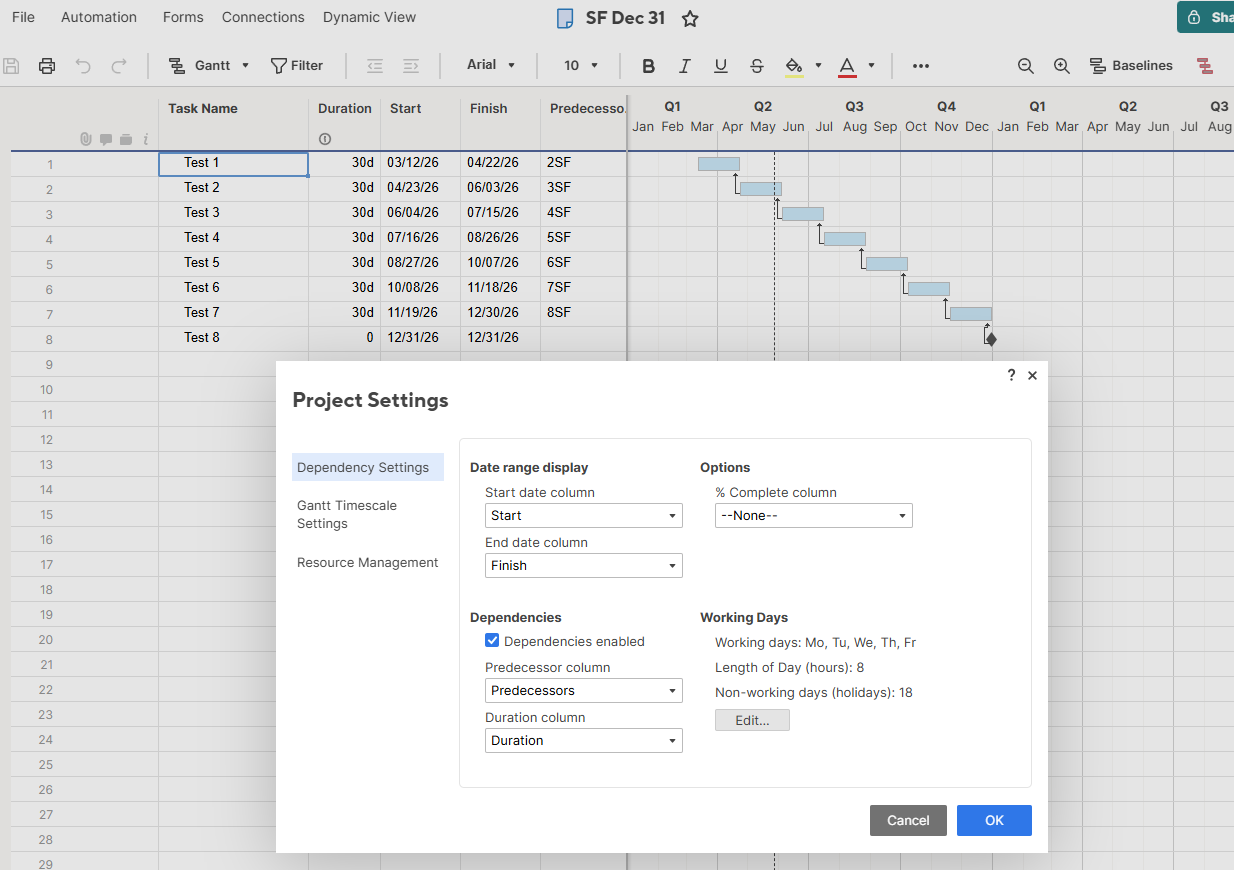Select Test 4 start date 07/16/26
The height and width of the screenshot is (870, 1234).
[420, 239]
